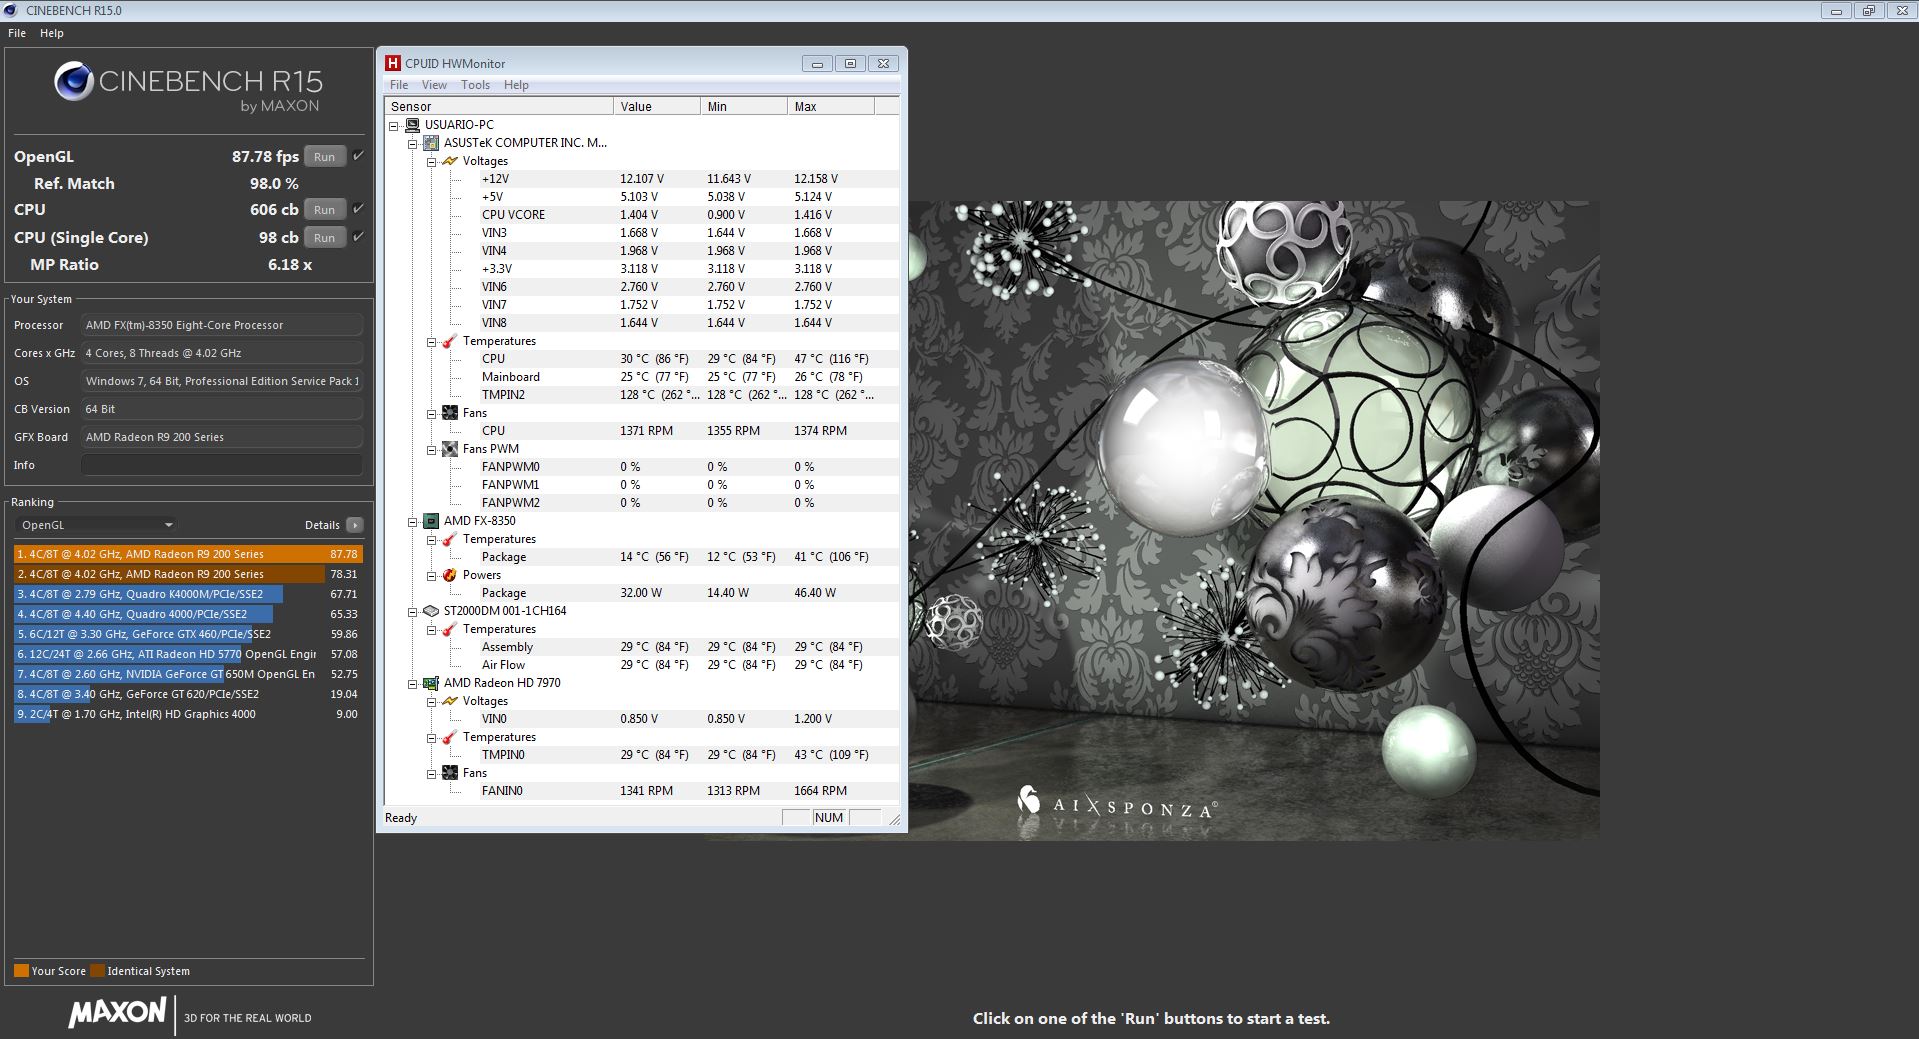The image size is (1919, 1039).
Task: Open the Cinebench File menu
Action: coord(17,33)
